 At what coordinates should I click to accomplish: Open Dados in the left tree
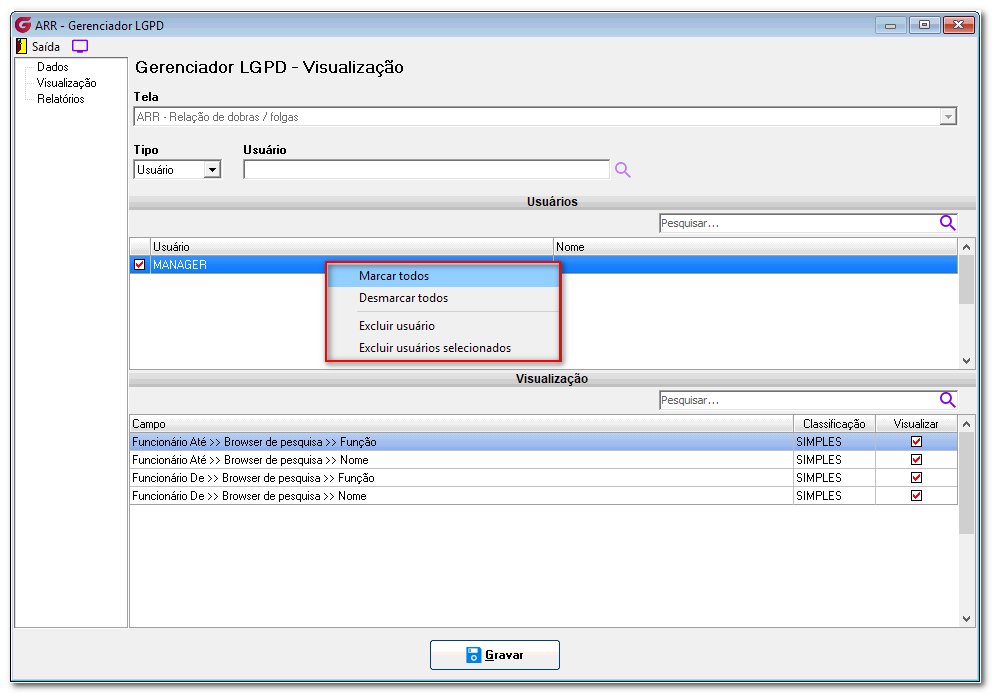[x=53, y=67]
